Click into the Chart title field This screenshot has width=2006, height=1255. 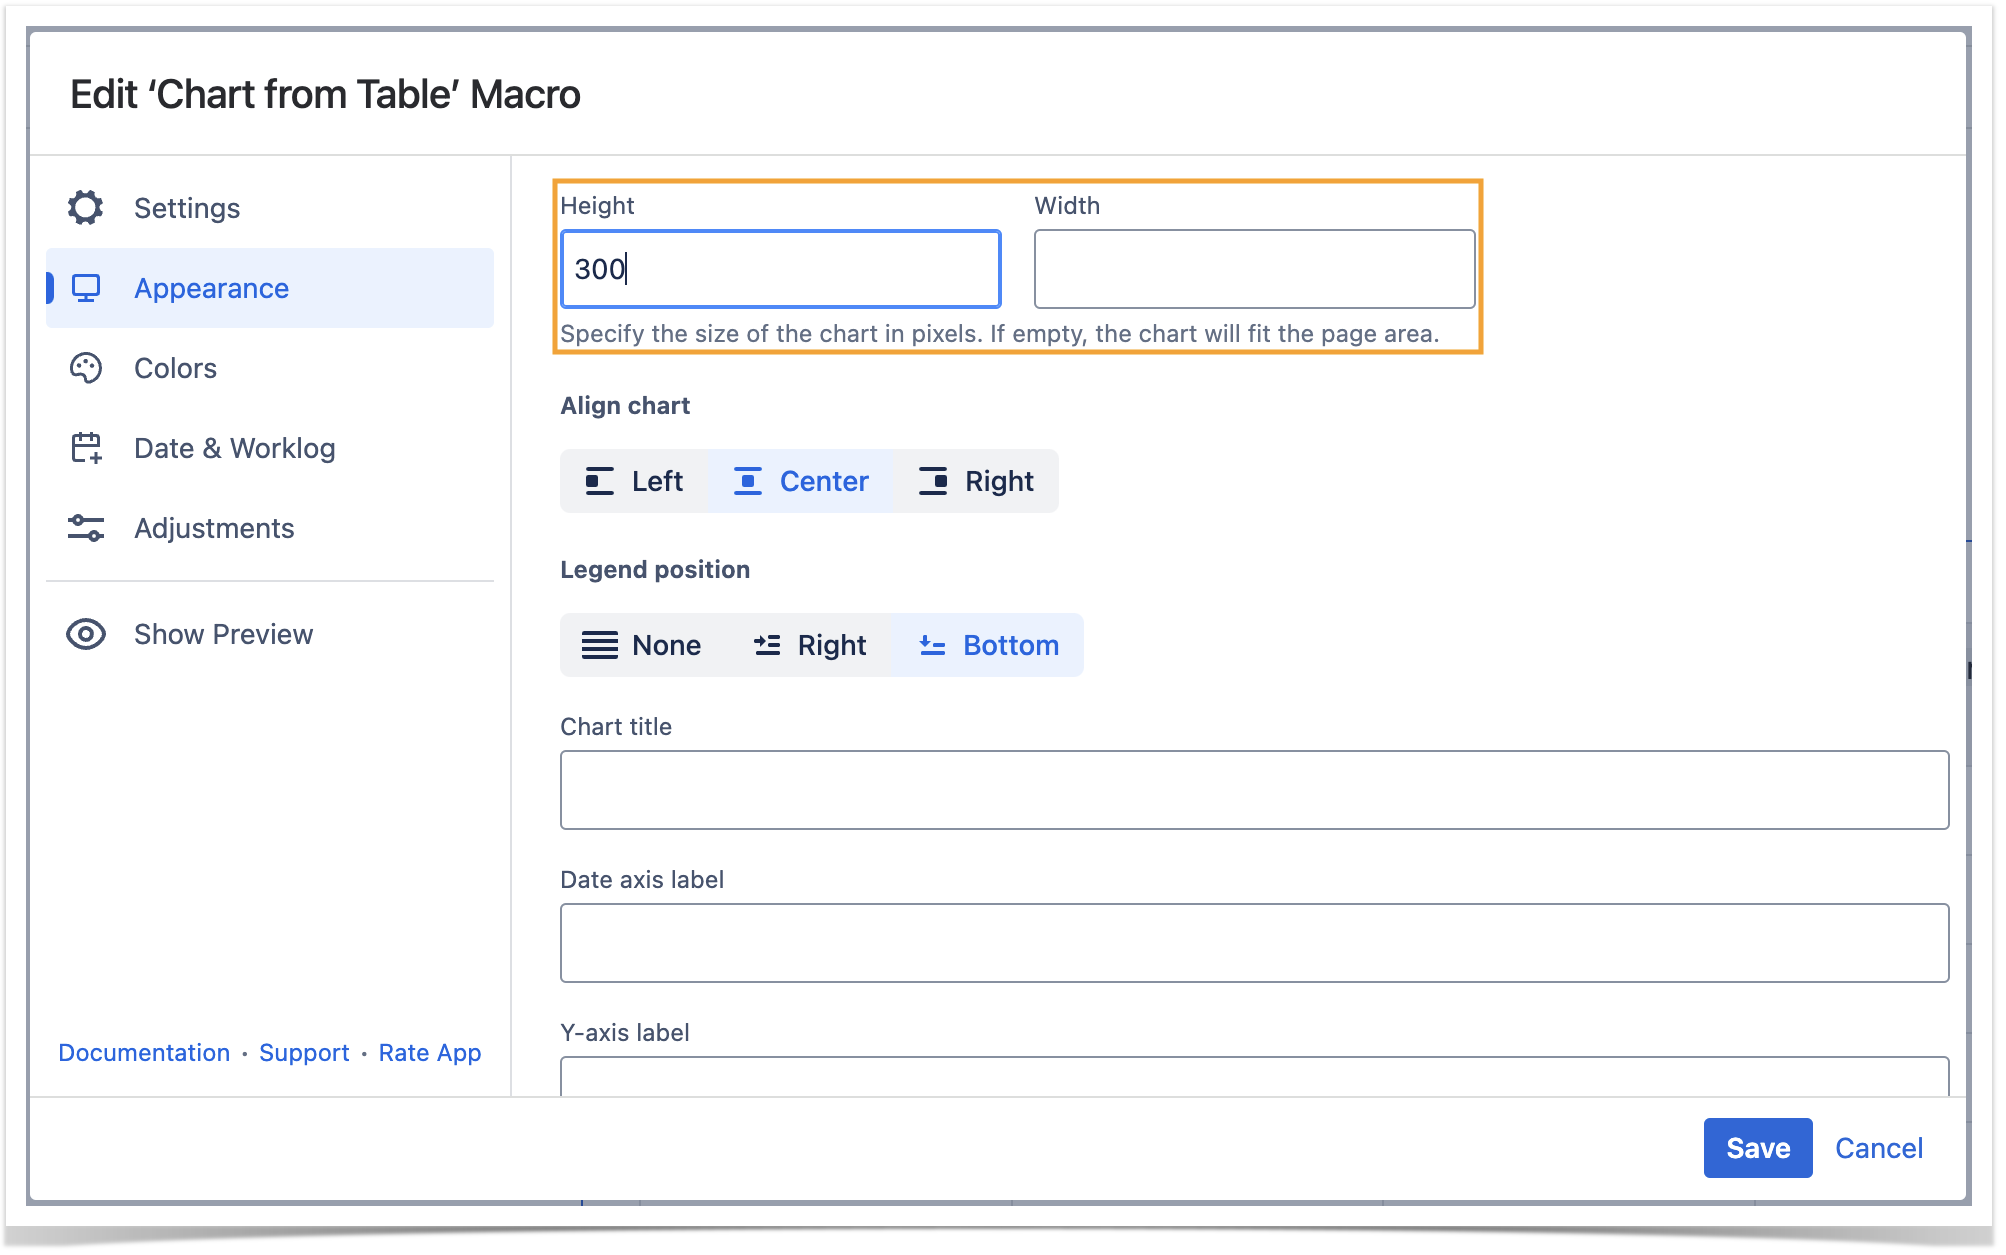click(1254, 790)
